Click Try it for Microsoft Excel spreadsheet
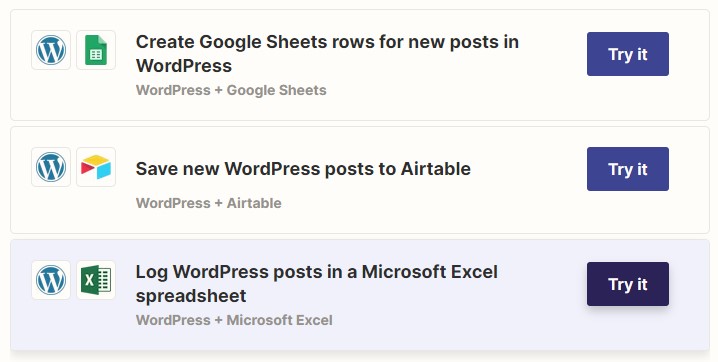The width and height of the screenshot is (718, 362). click(628, 284)
